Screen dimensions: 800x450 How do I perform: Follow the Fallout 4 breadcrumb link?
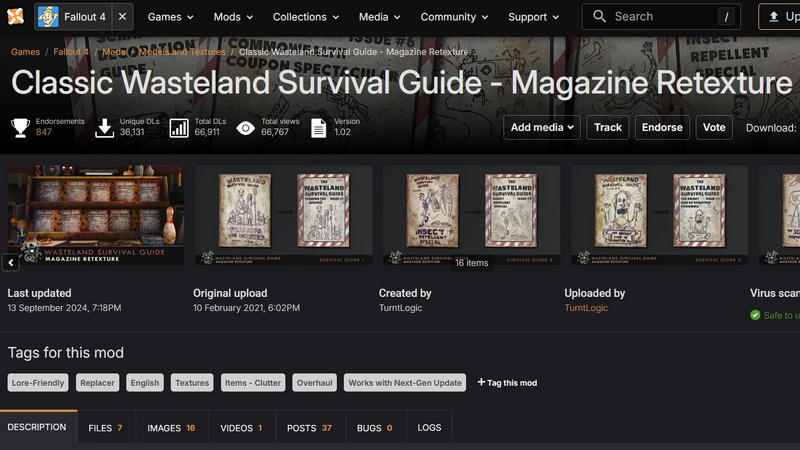(x=71, y=52)
